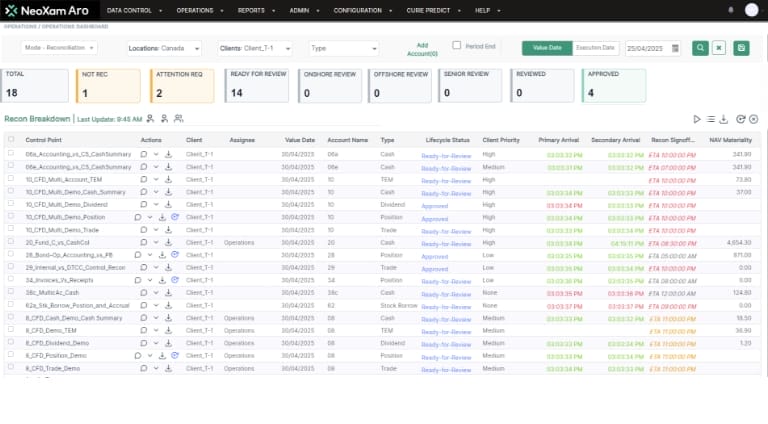The image size is (768, 424).
Task: Open the Locations Canada dropdown
Action: [x=165, y=48]
